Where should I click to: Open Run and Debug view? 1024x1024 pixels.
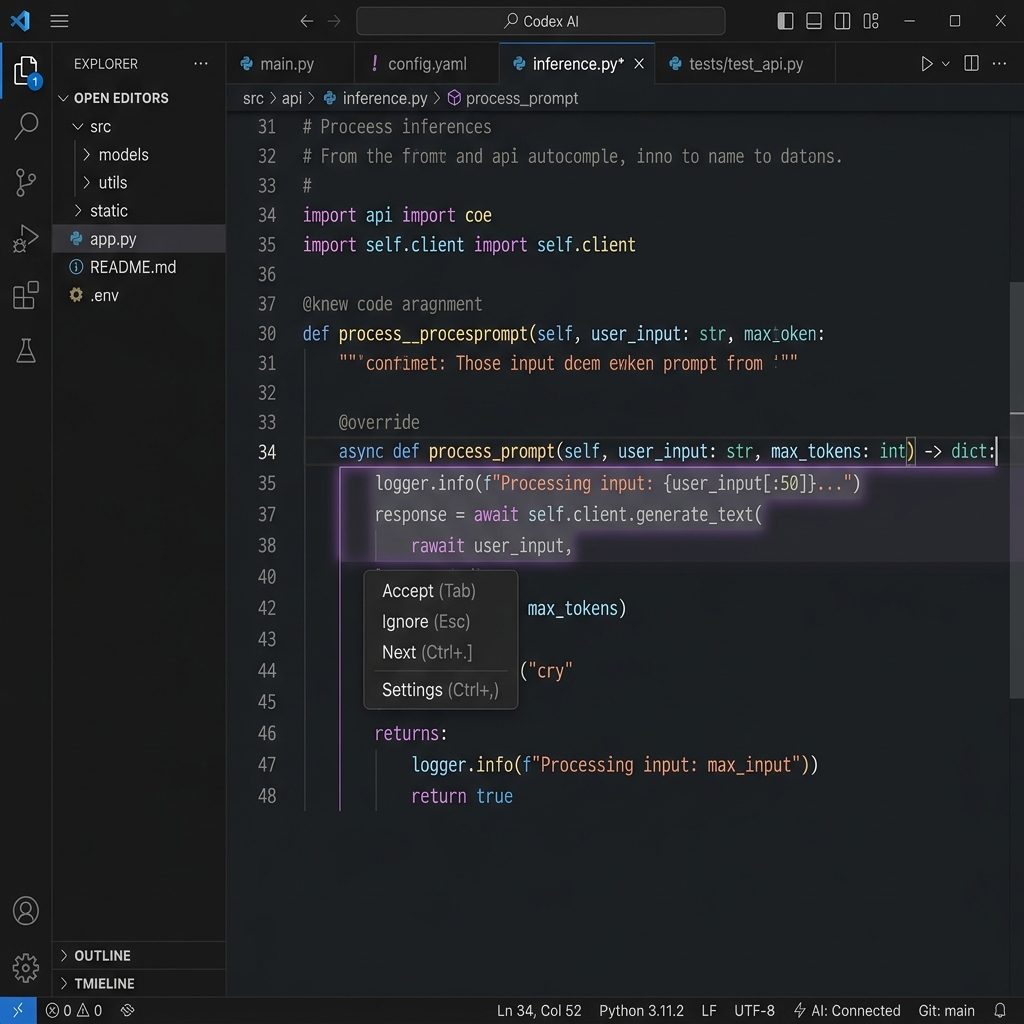coord(26,238)
